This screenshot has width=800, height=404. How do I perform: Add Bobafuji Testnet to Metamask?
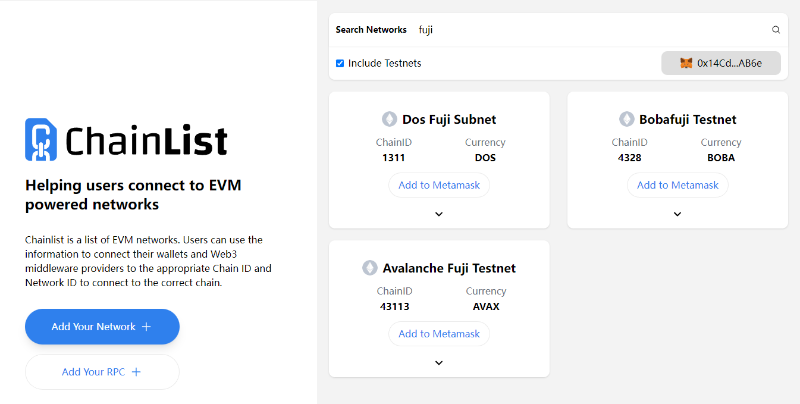(677, 185)
